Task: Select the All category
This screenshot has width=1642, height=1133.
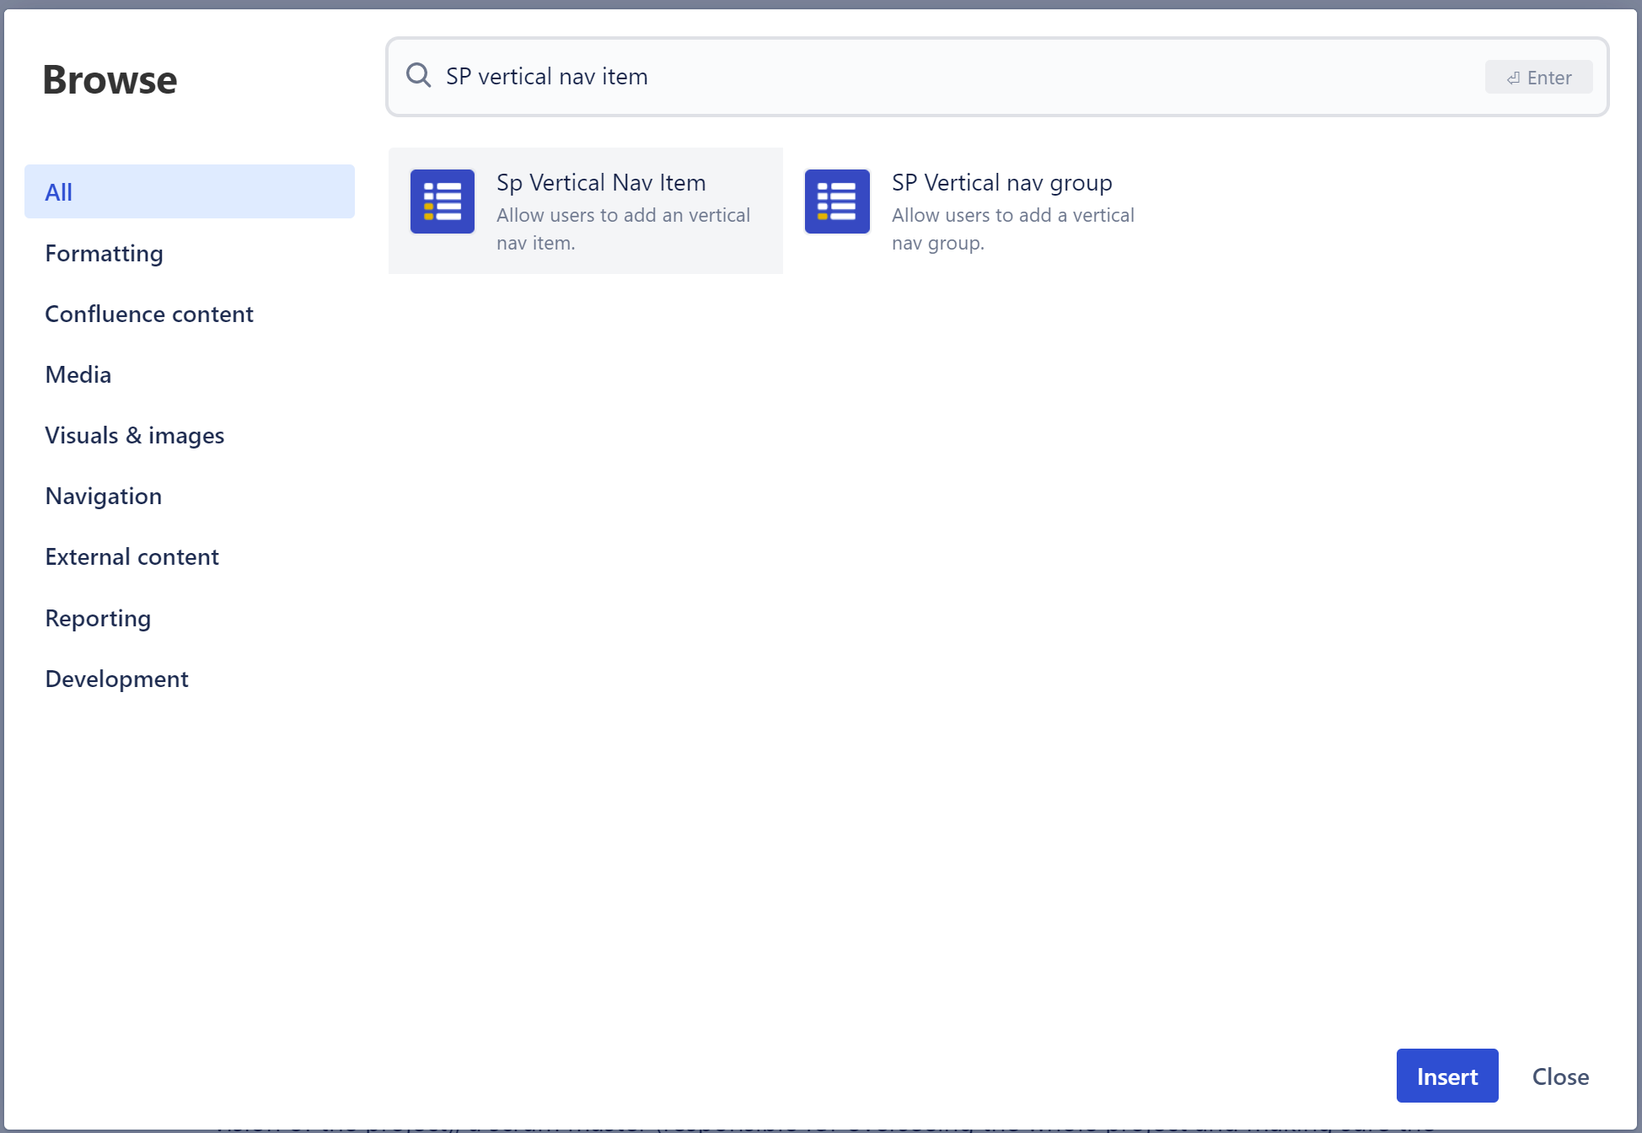Action: click(189, 191)
